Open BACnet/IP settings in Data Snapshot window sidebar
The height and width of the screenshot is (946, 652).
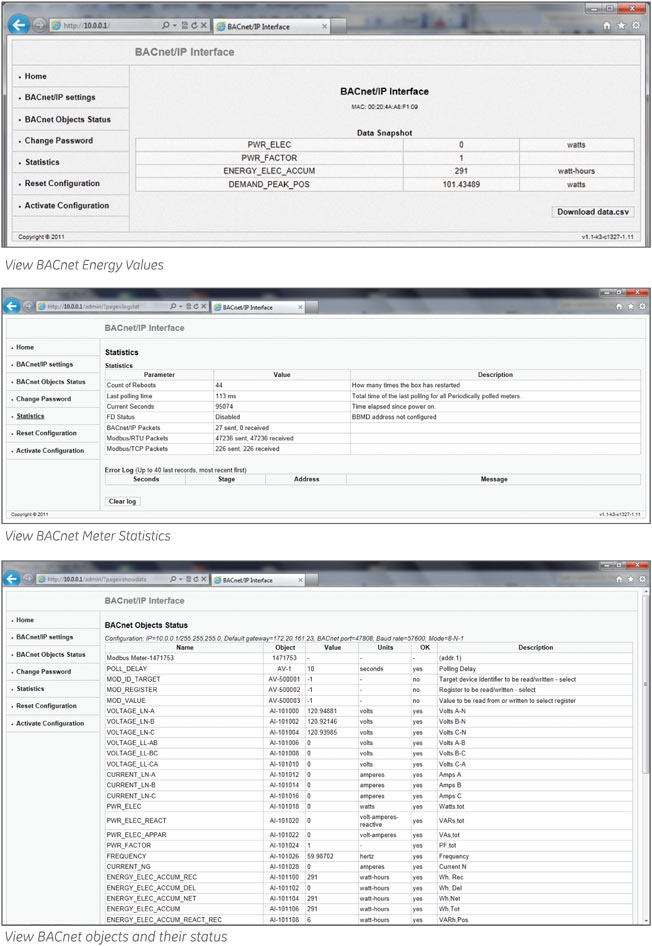point(60,97)
